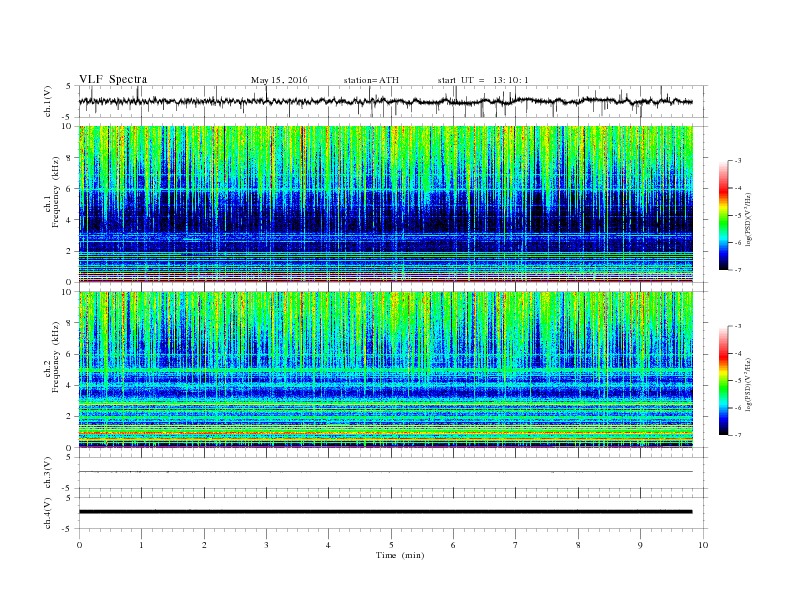Click the "ch.4(V)" axis label
This screenshot has height=612, width=792.
pos(47,513)
